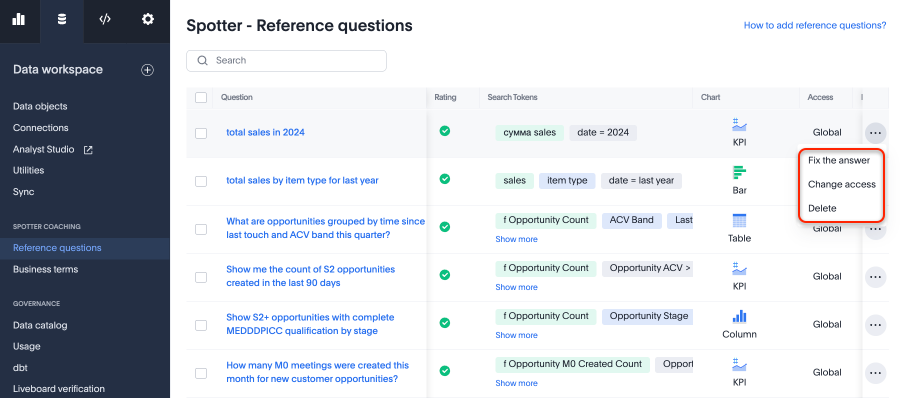Click green rating check for M0 meetings row

click(445, 371)
